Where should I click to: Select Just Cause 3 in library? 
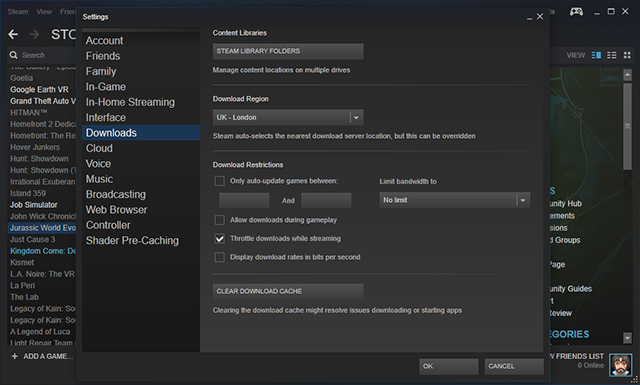pyautogui.click(x=33, y=239)
